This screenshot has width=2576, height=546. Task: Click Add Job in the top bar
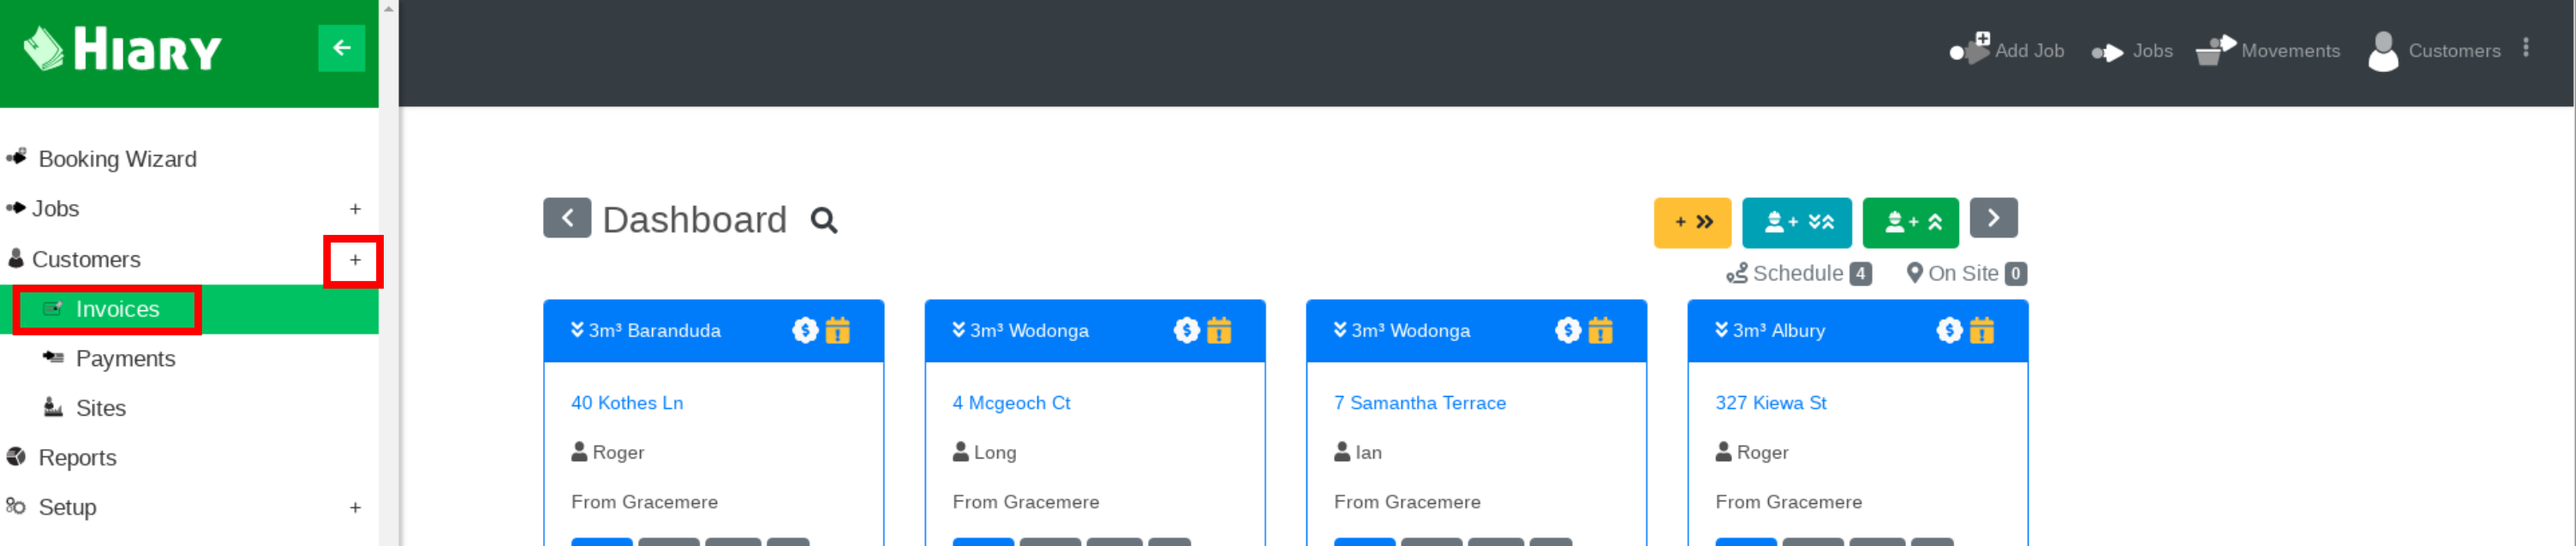[2006, 50]
